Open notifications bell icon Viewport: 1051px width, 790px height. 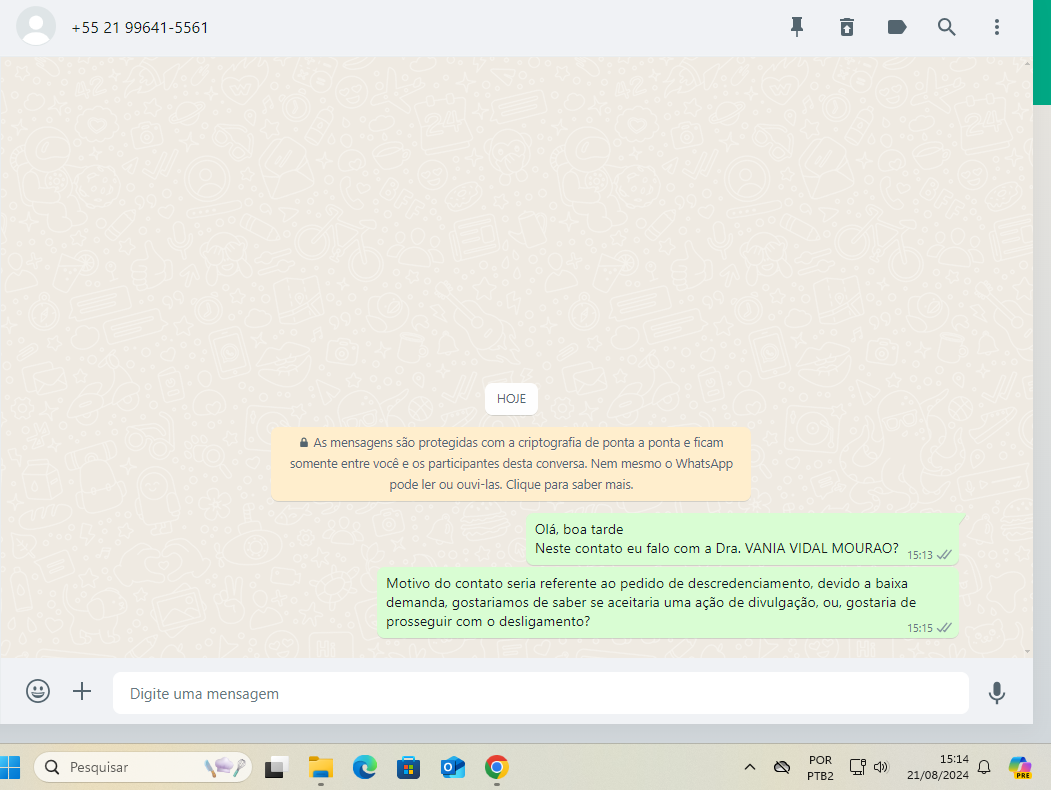point(984,767)
